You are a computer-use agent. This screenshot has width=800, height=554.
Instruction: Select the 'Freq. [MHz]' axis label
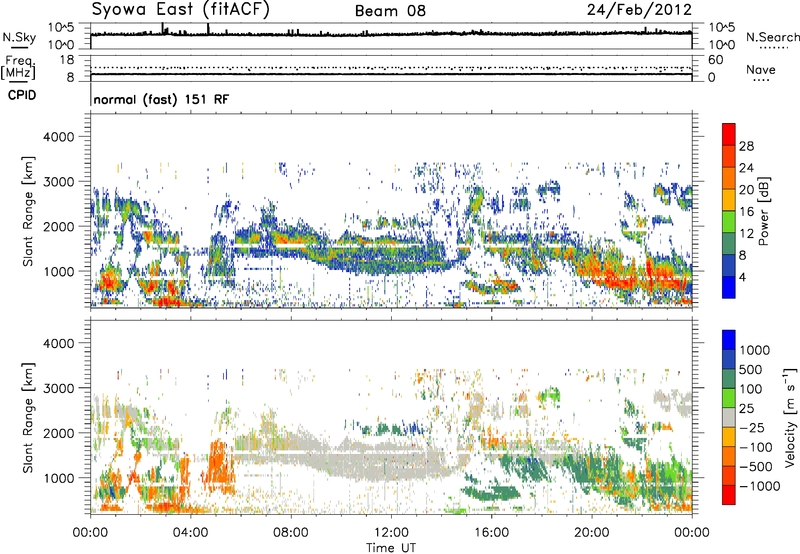click(x=18, y=68)
